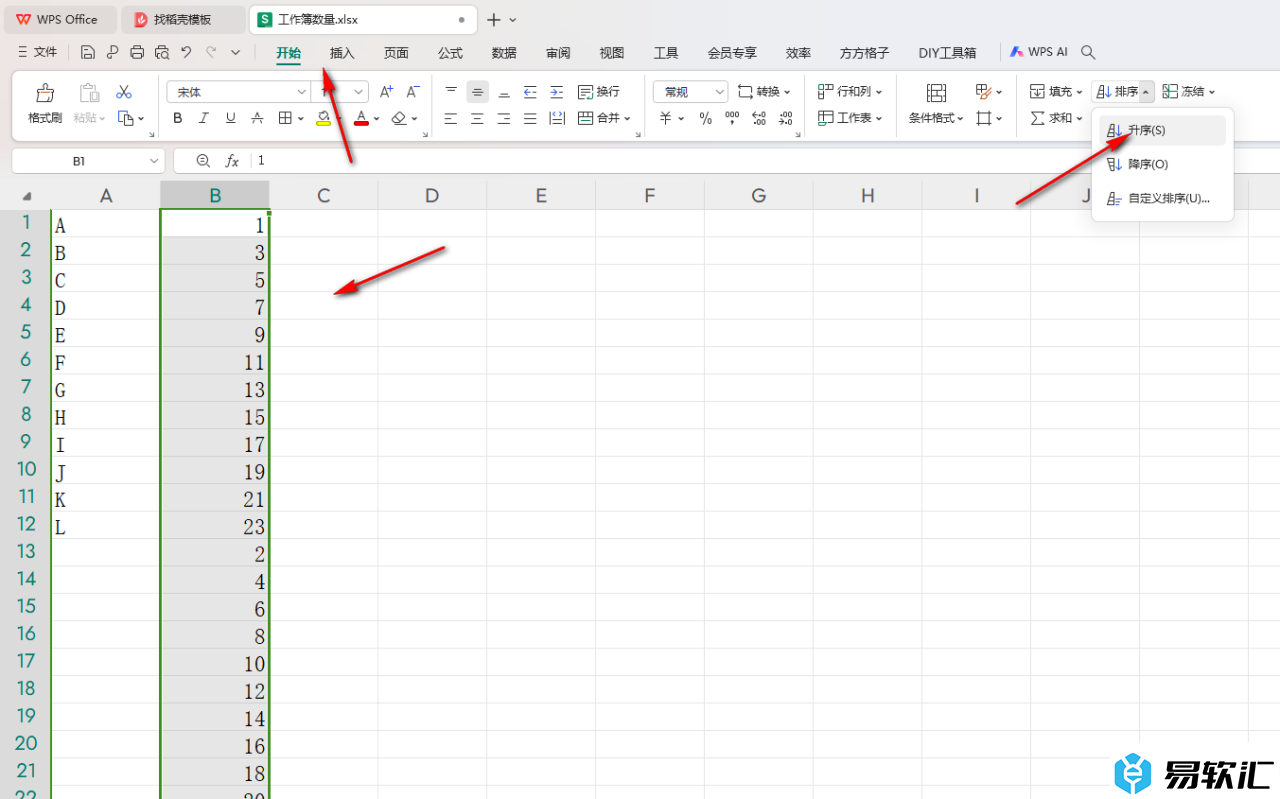Apply thousands separator style

(732, 118)
